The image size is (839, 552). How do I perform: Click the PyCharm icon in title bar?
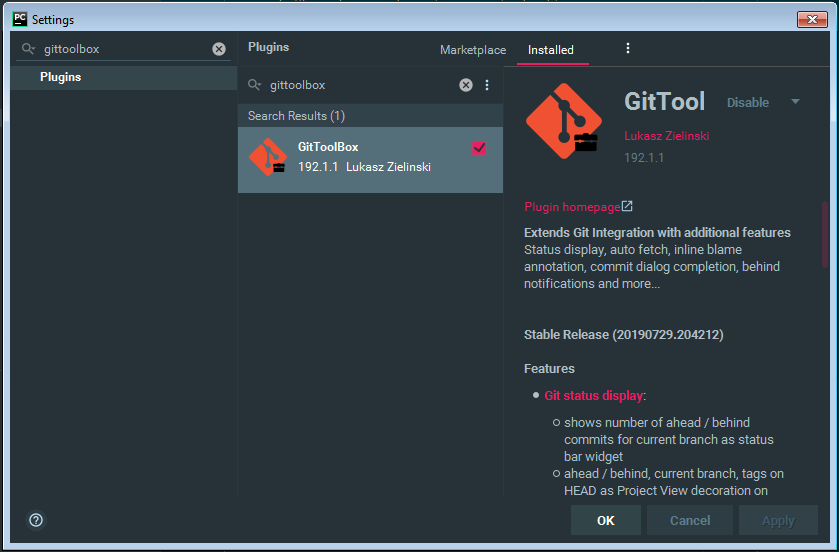click(x=20, y=19)
